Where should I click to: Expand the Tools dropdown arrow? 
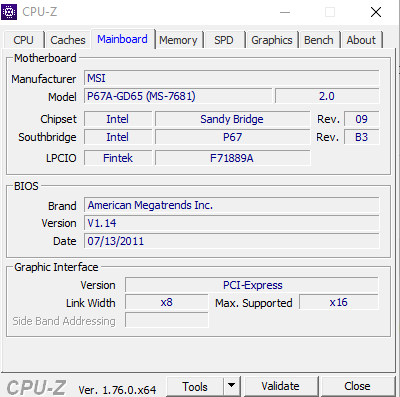coord(232,387)
